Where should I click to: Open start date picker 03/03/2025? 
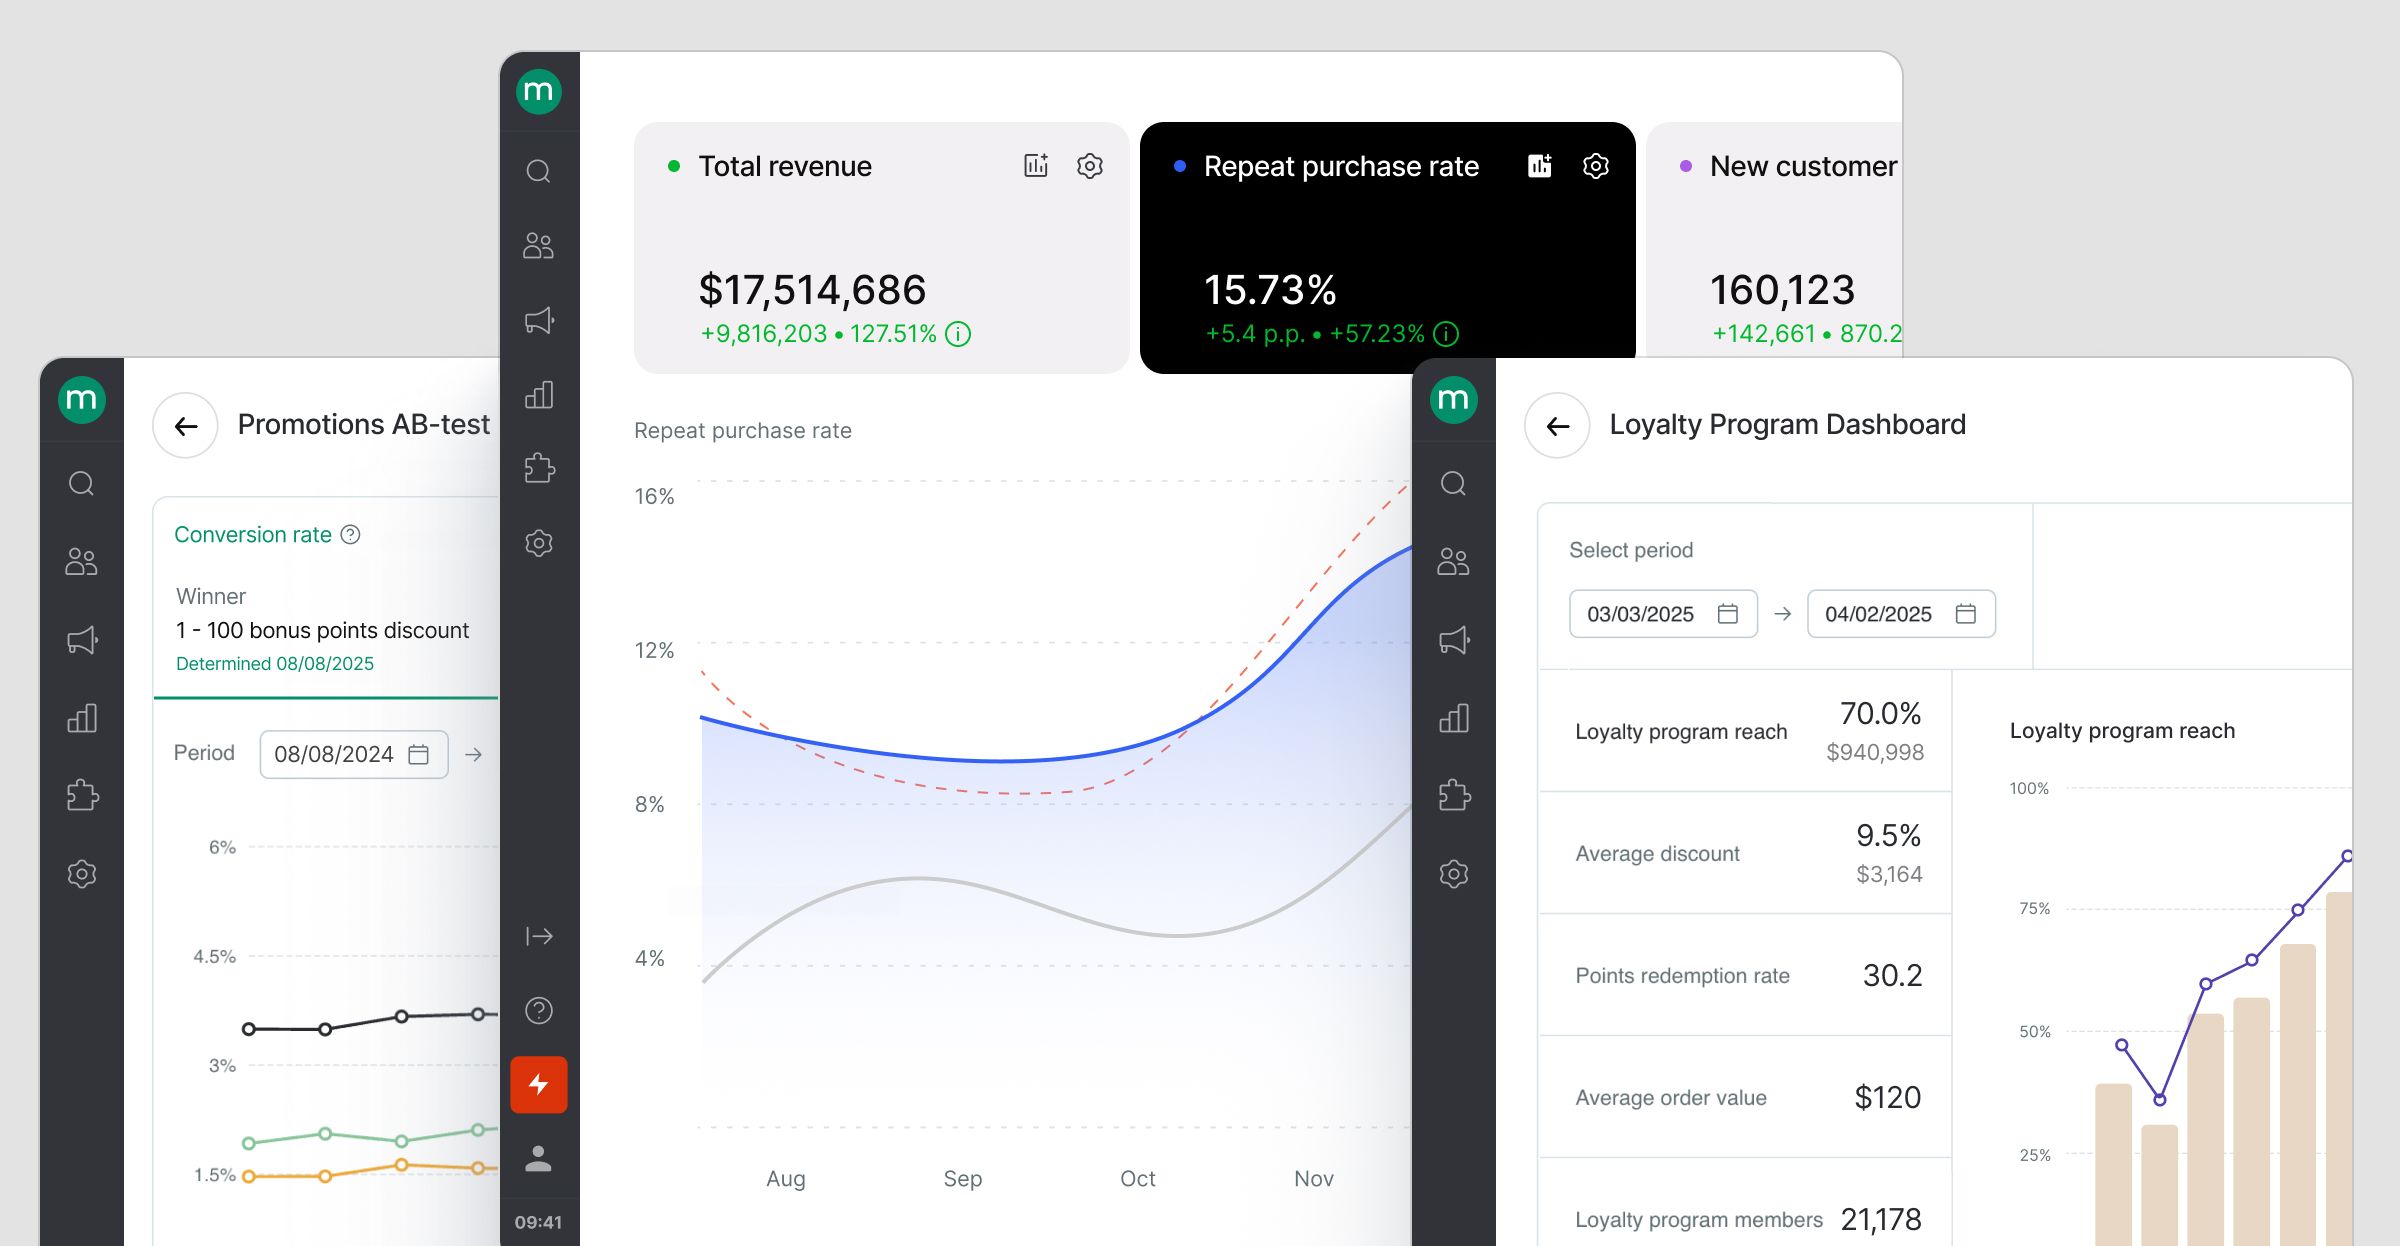coord(1662,614)
